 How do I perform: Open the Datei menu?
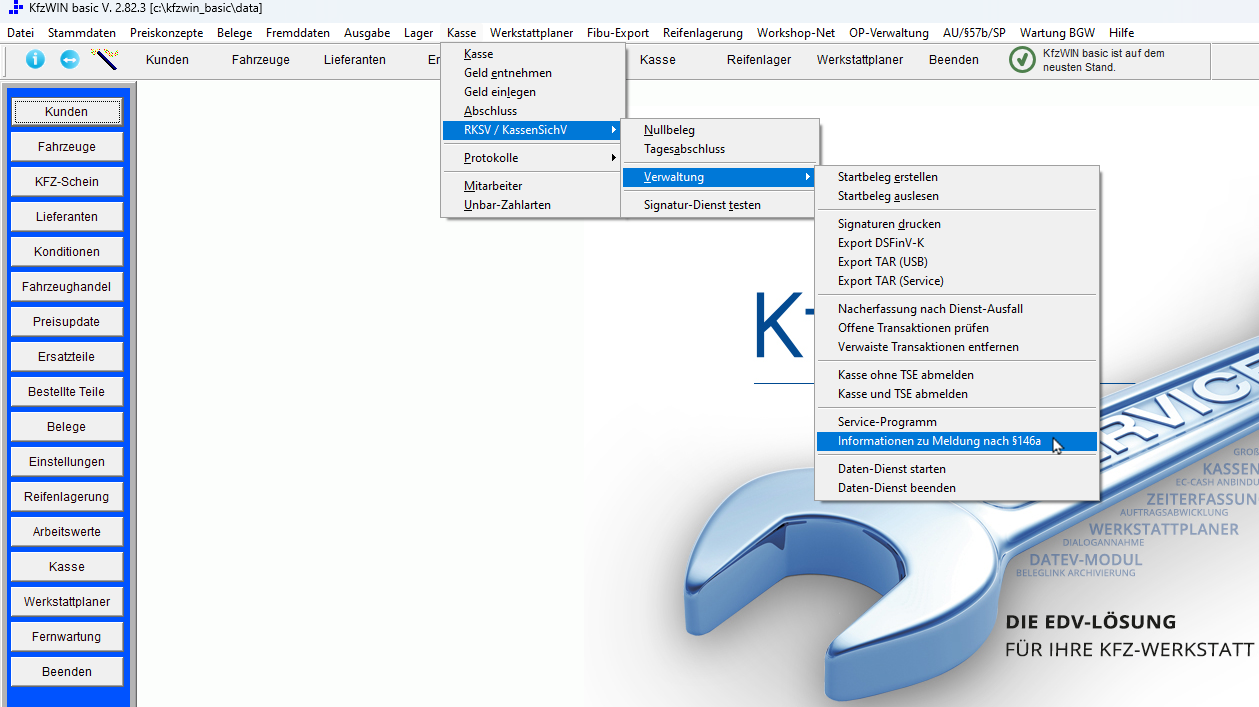[21, 33]
